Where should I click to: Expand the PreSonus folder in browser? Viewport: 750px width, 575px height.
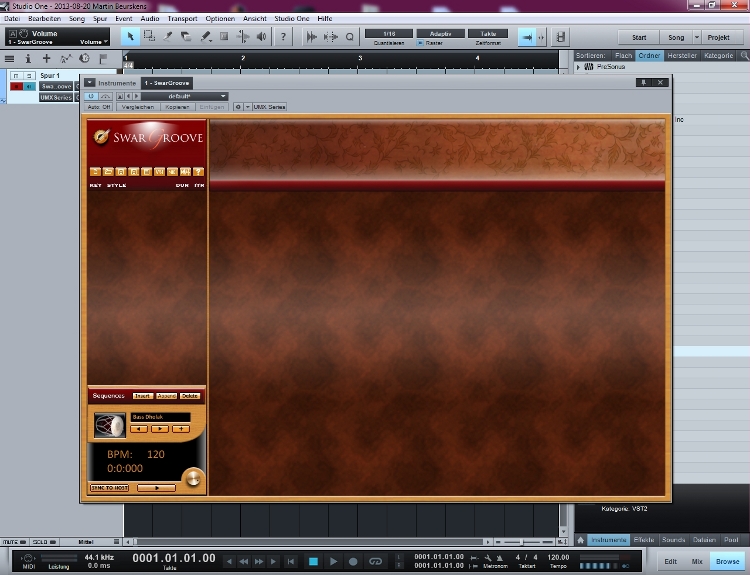[578, 67]
